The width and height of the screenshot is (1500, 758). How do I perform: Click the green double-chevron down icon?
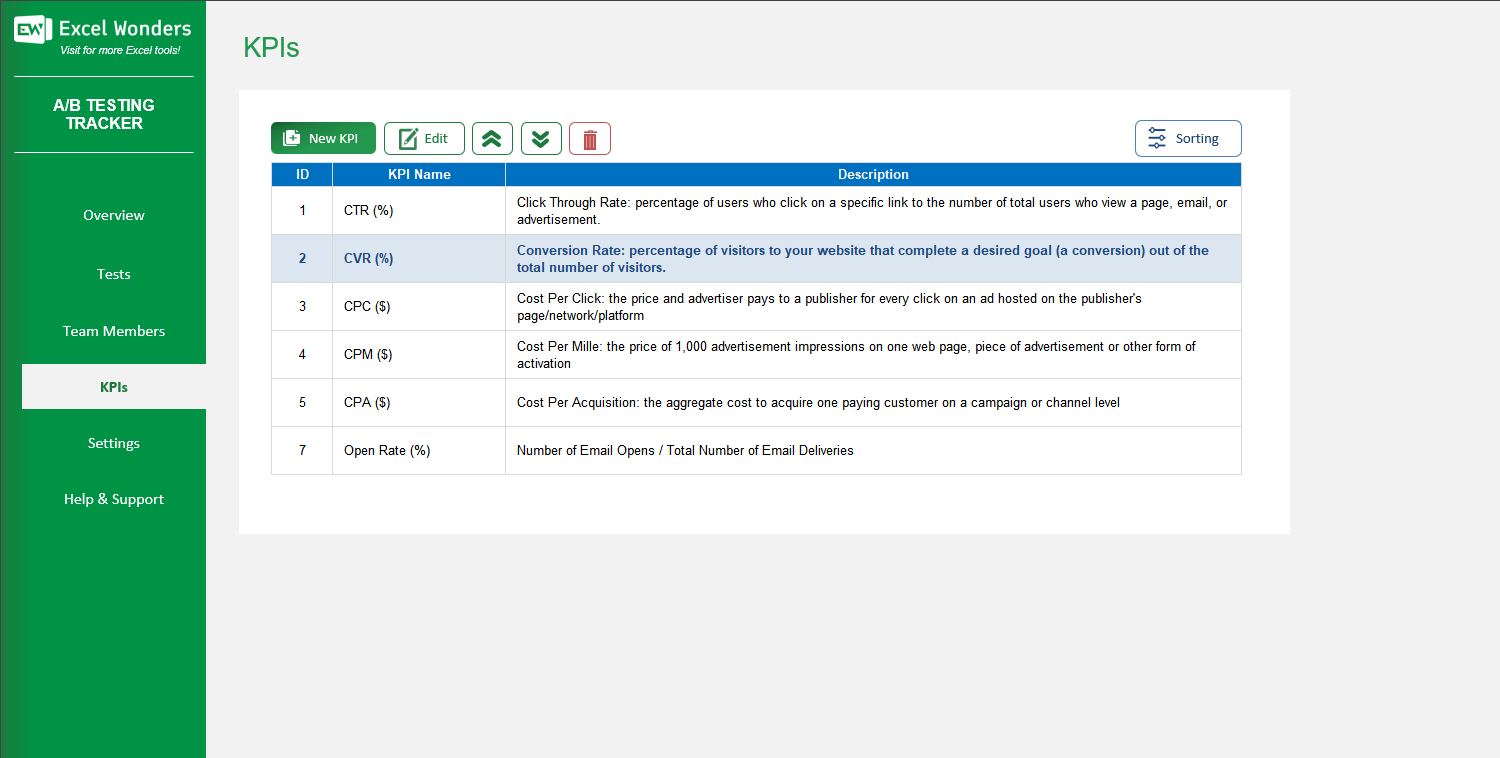(x=541, y=138)
